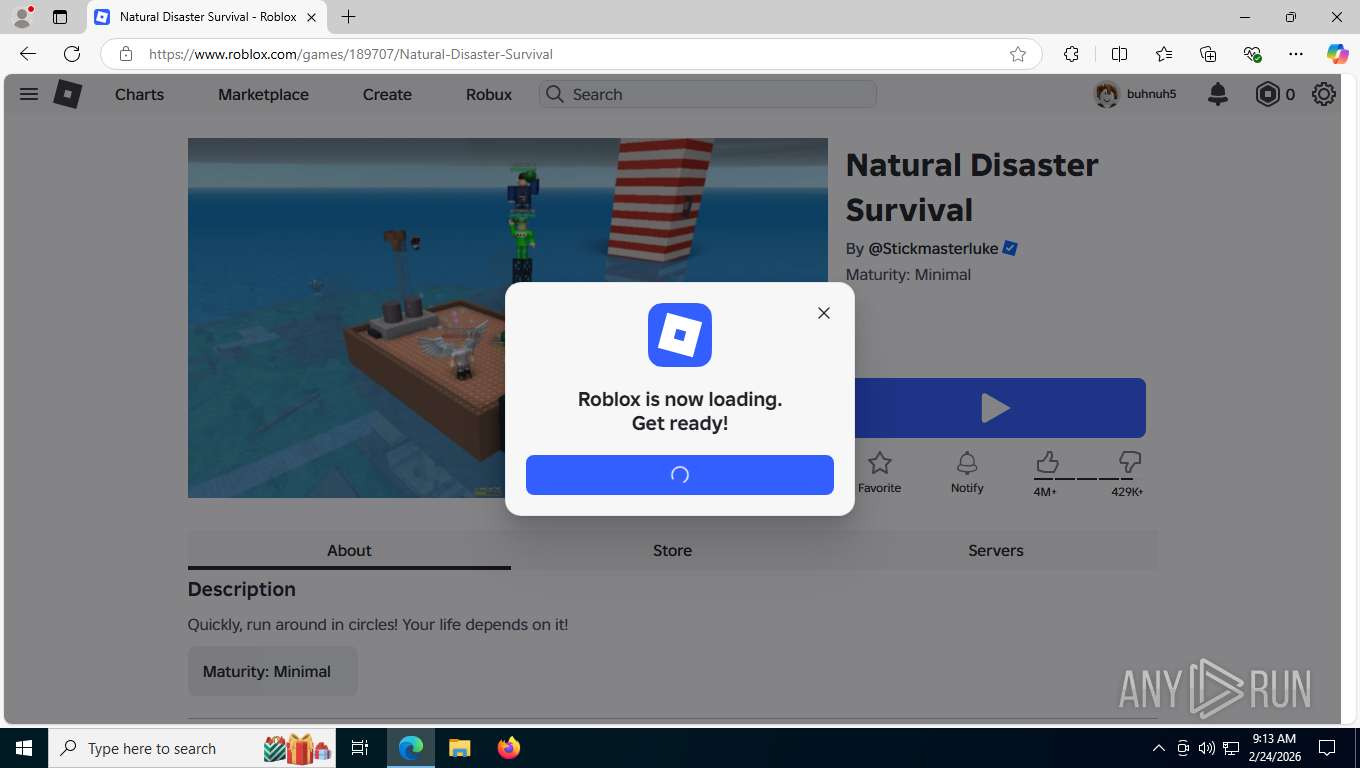Switch to the Store tab

672,550
